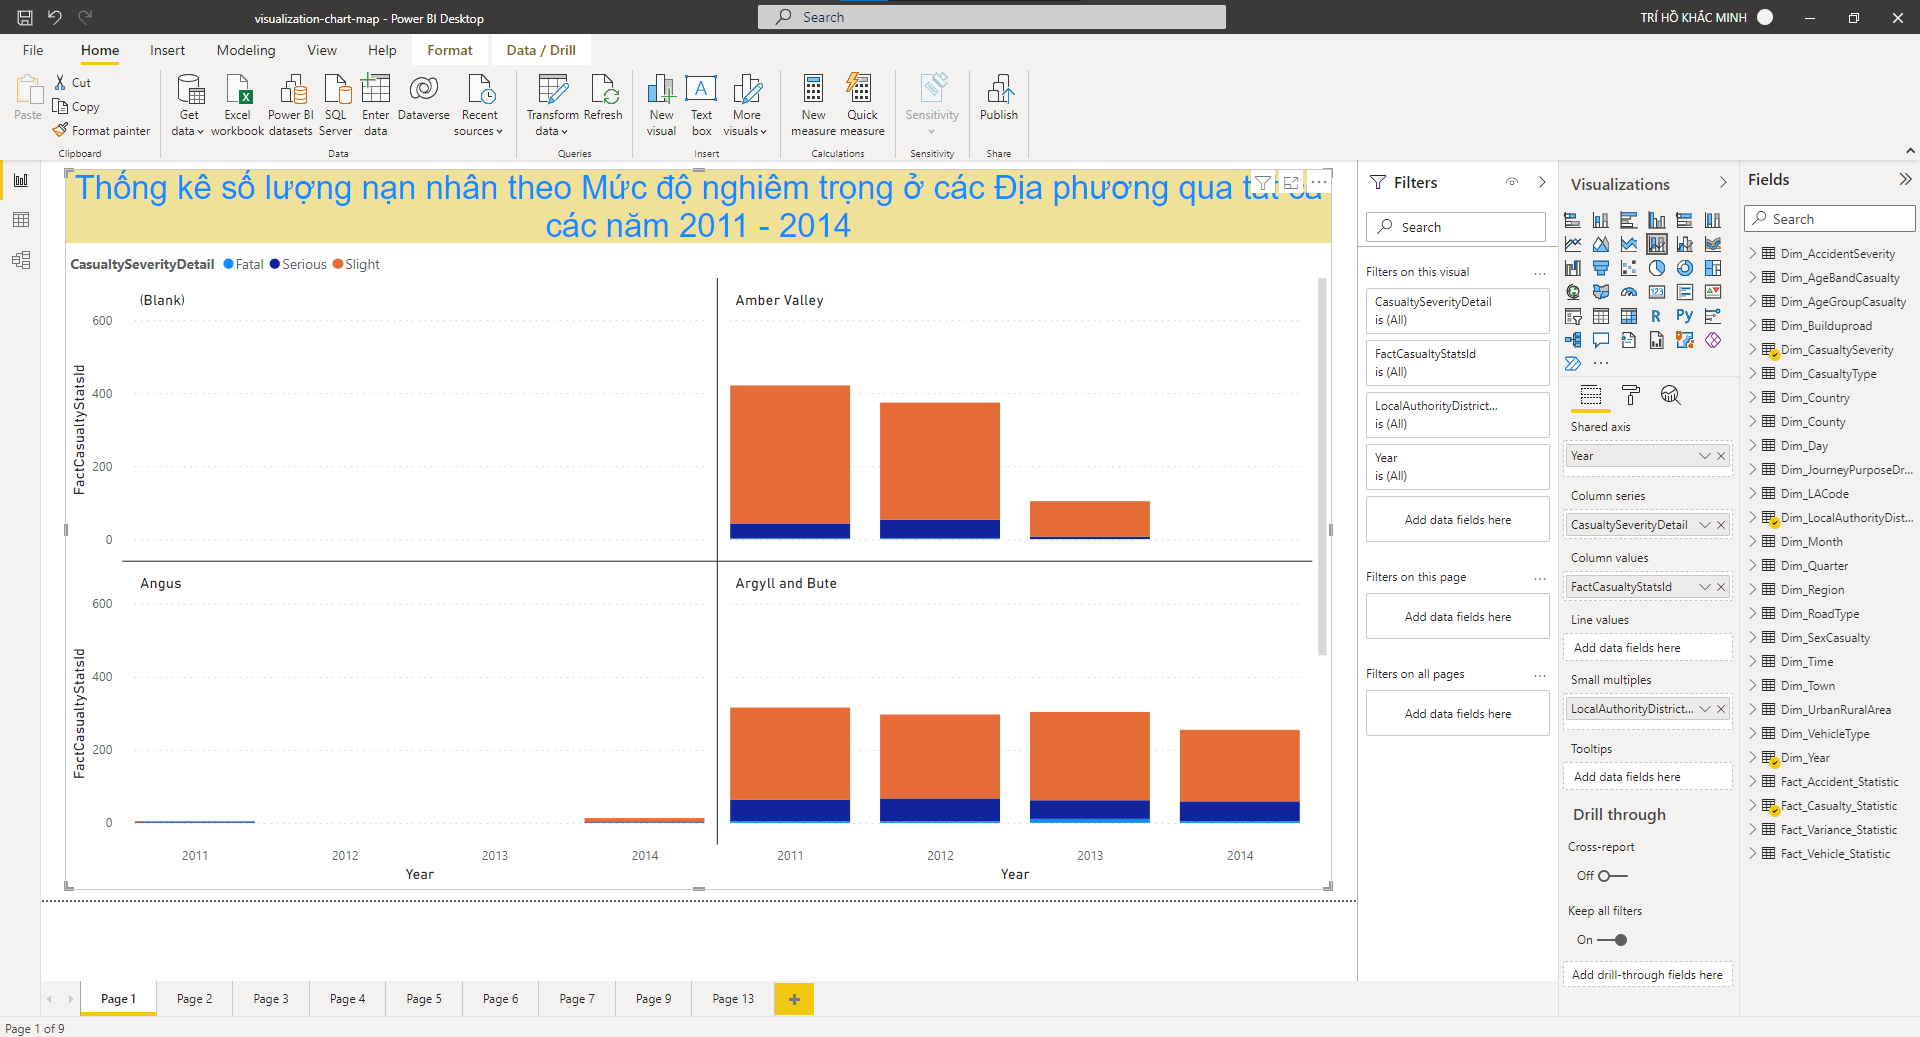1920x1037 pixels.
Task: Select the Area chart visualization
Action: point(1601,244)
